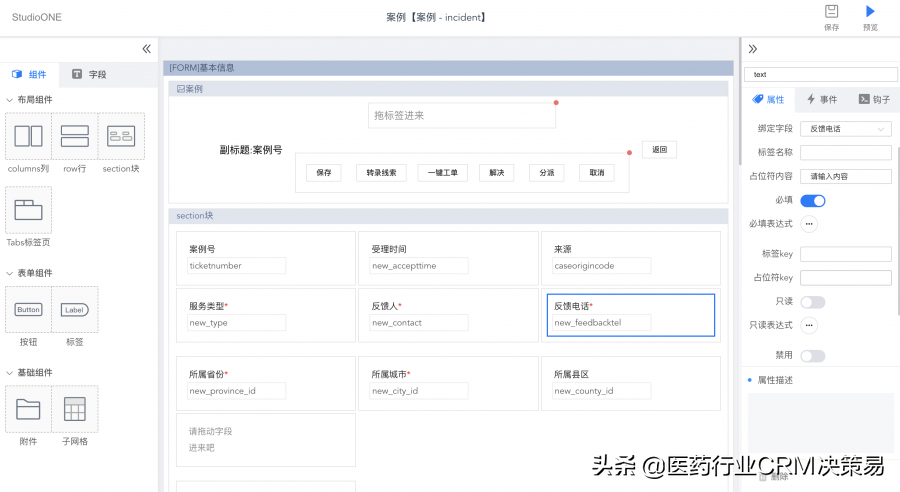Screen dimensions: 900x492
Task: Click the StudioONE logo text
Action: coord(37,17)
